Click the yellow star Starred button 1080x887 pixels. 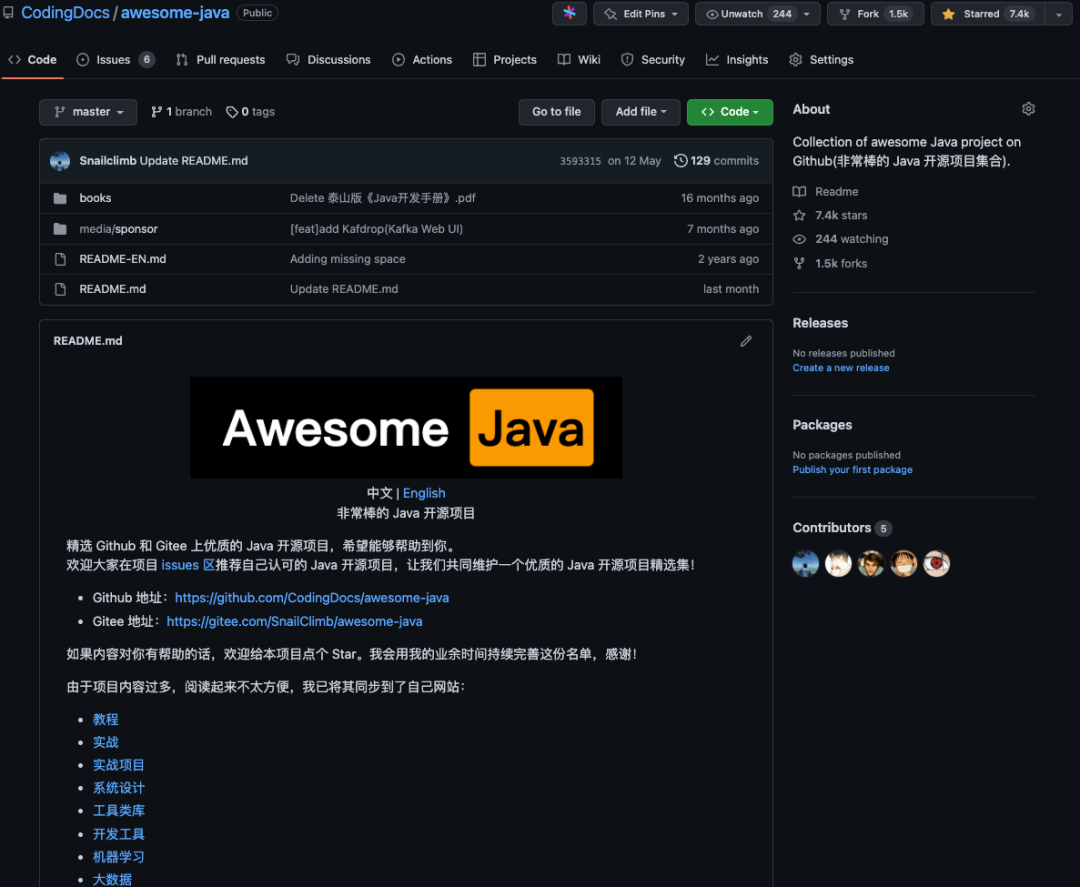tap(988, 14)
